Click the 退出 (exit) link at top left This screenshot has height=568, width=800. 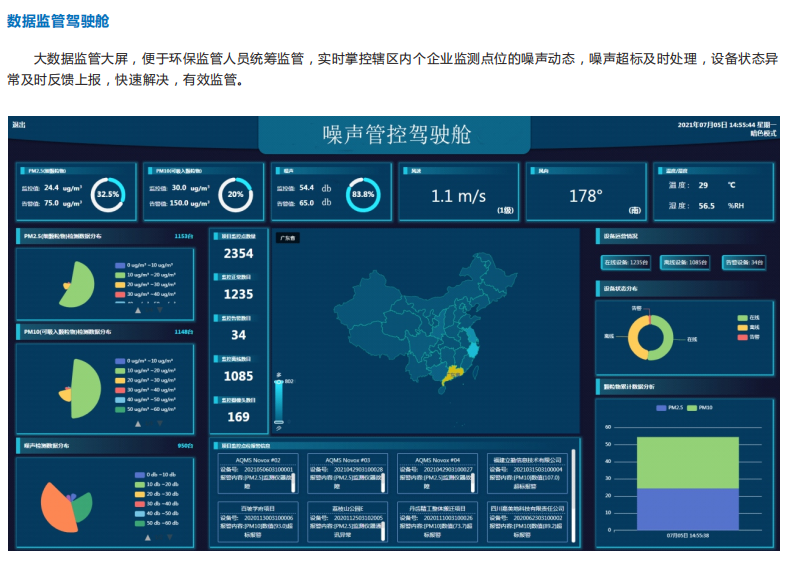click(x=19, y=125)
